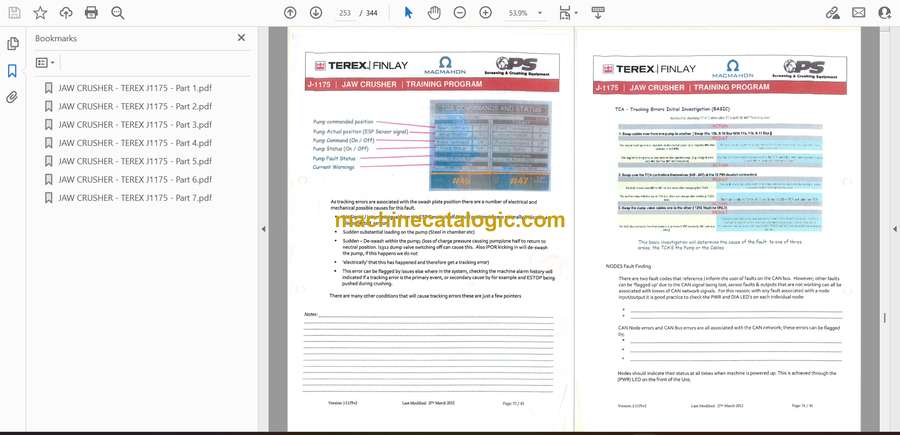Collapse the left navigation pane arrow

click(263, 229)
